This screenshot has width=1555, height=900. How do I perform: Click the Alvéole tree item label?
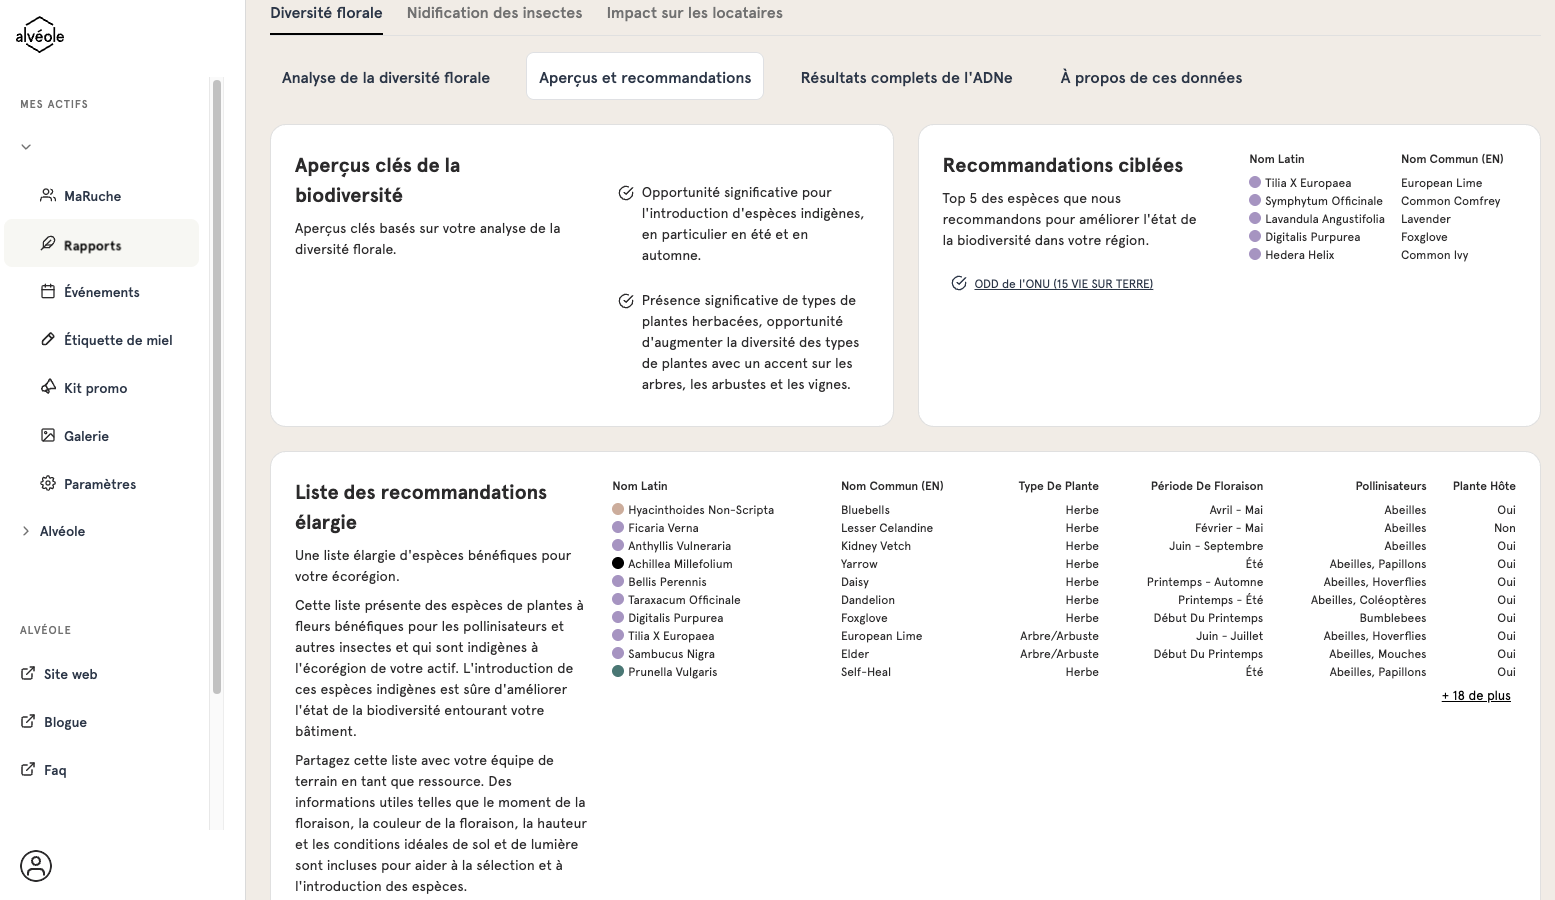click(x=62, y=531)
